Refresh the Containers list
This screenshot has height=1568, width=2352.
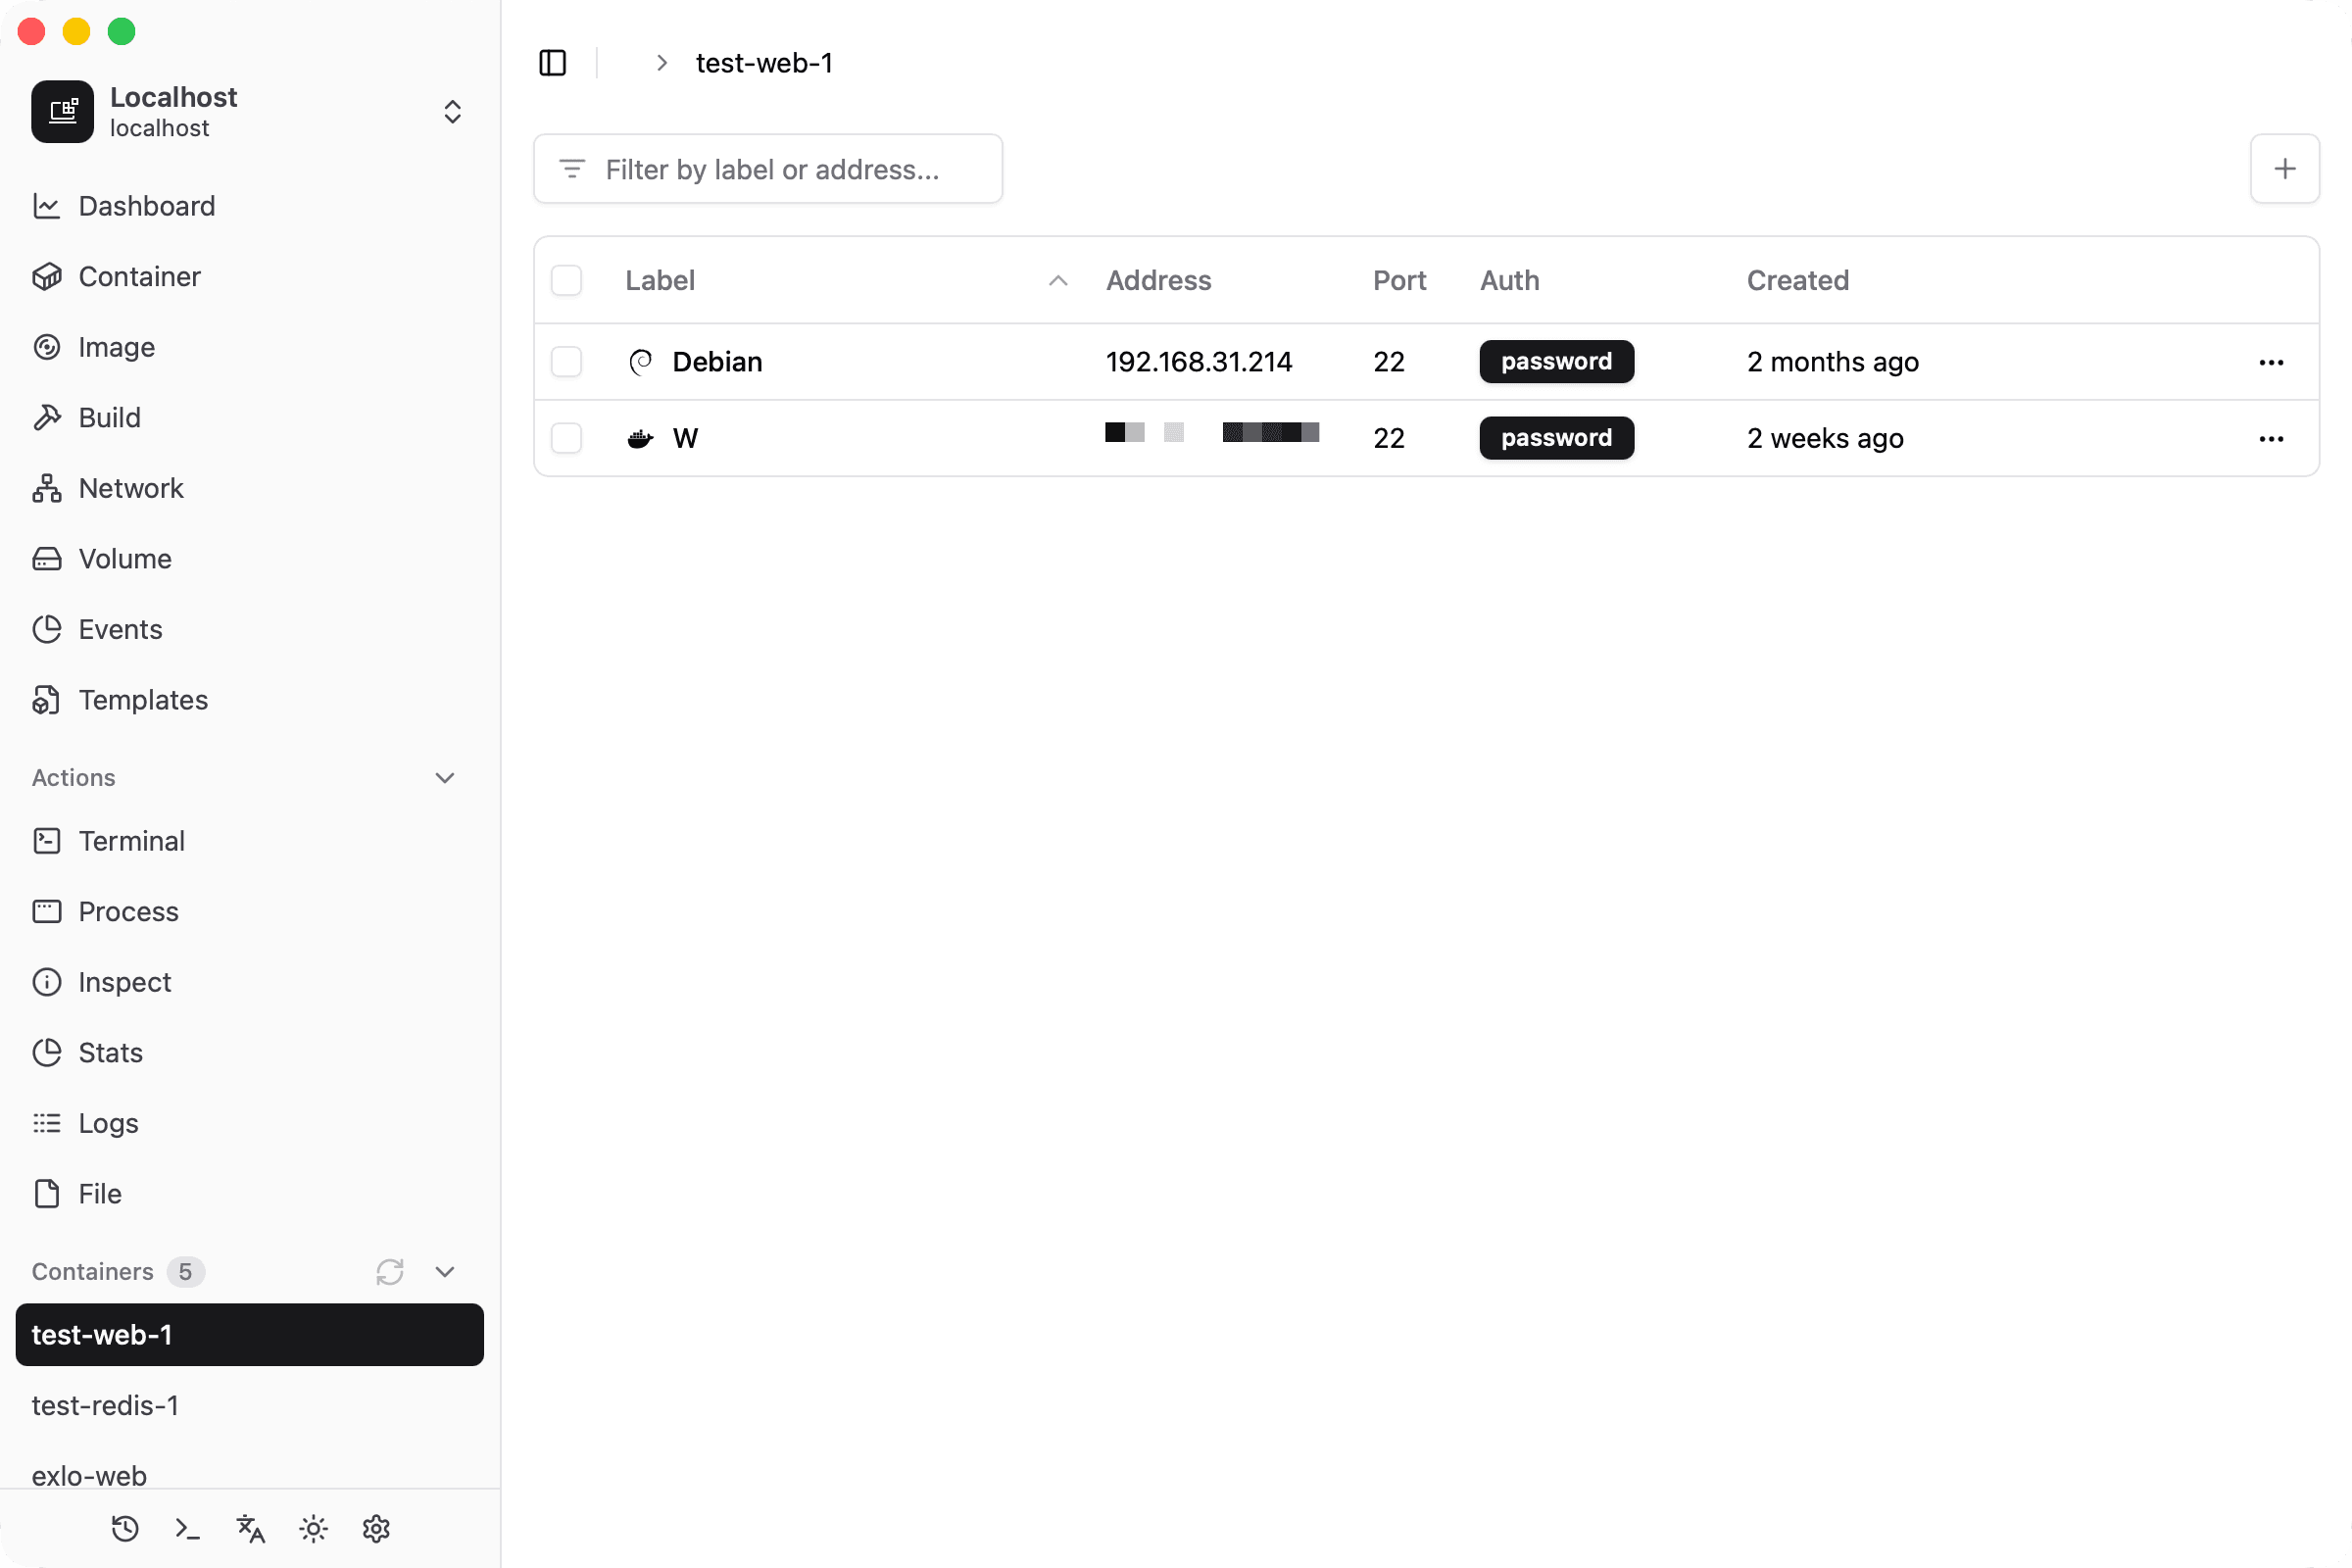(389, 1271)
